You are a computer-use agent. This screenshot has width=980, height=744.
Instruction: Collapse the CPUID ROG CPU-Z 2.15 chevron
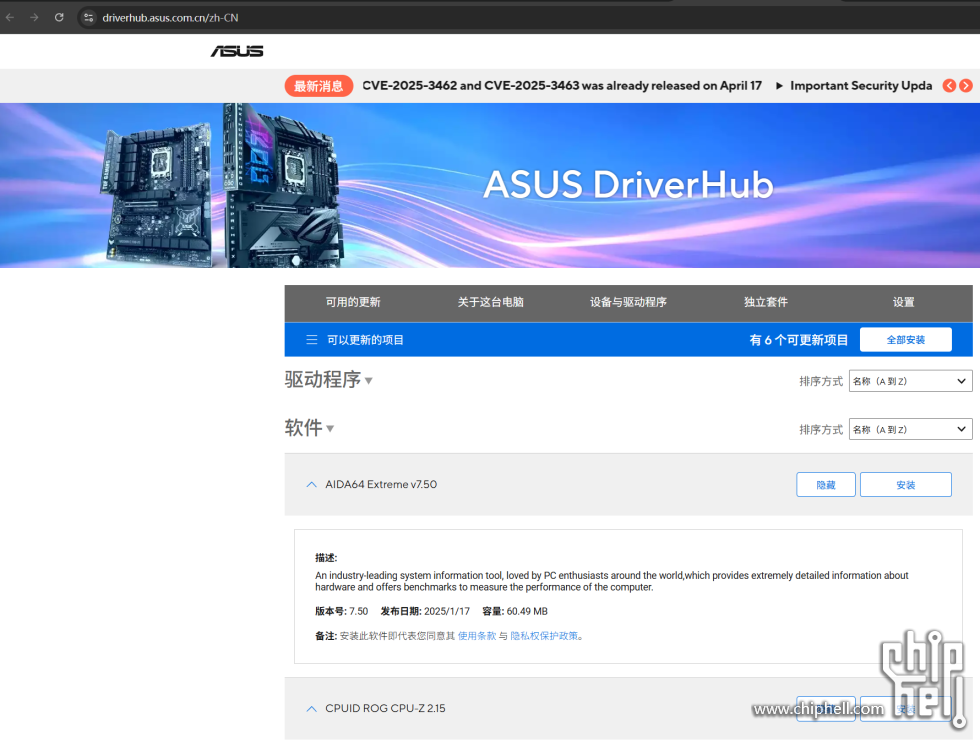click(311, 708)
